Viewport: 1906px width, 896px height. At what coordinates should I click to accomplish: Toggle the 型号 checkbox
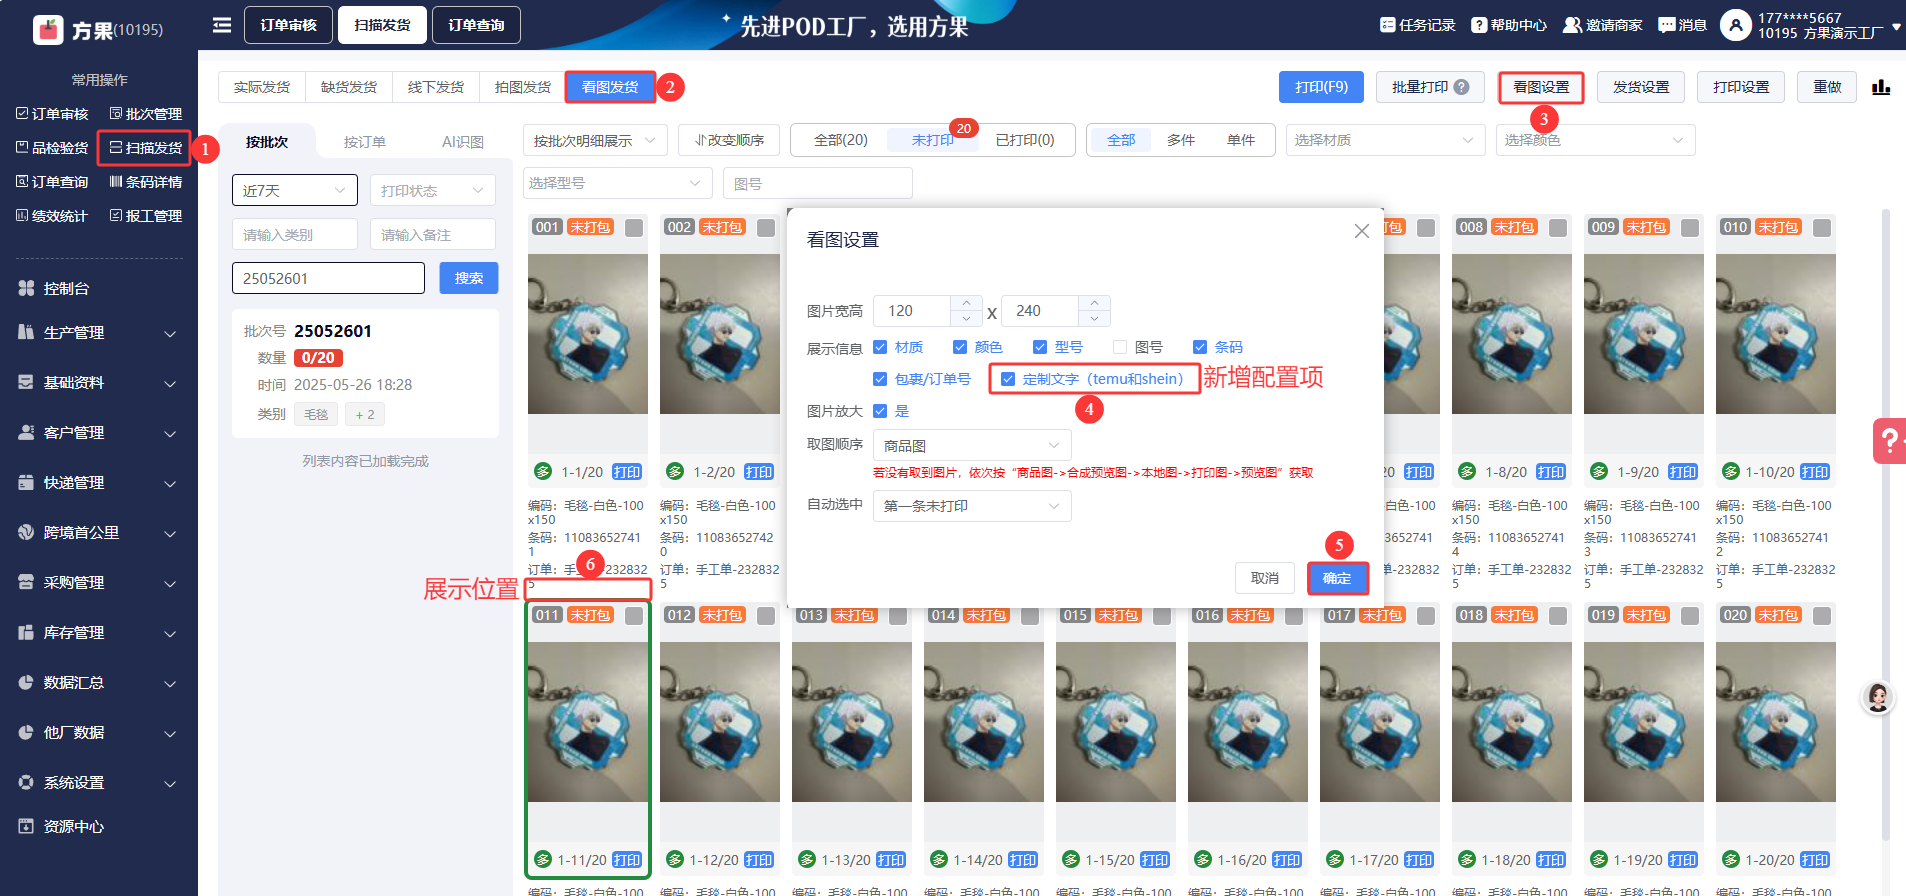pyautogui.click(x=1040, y=347)
